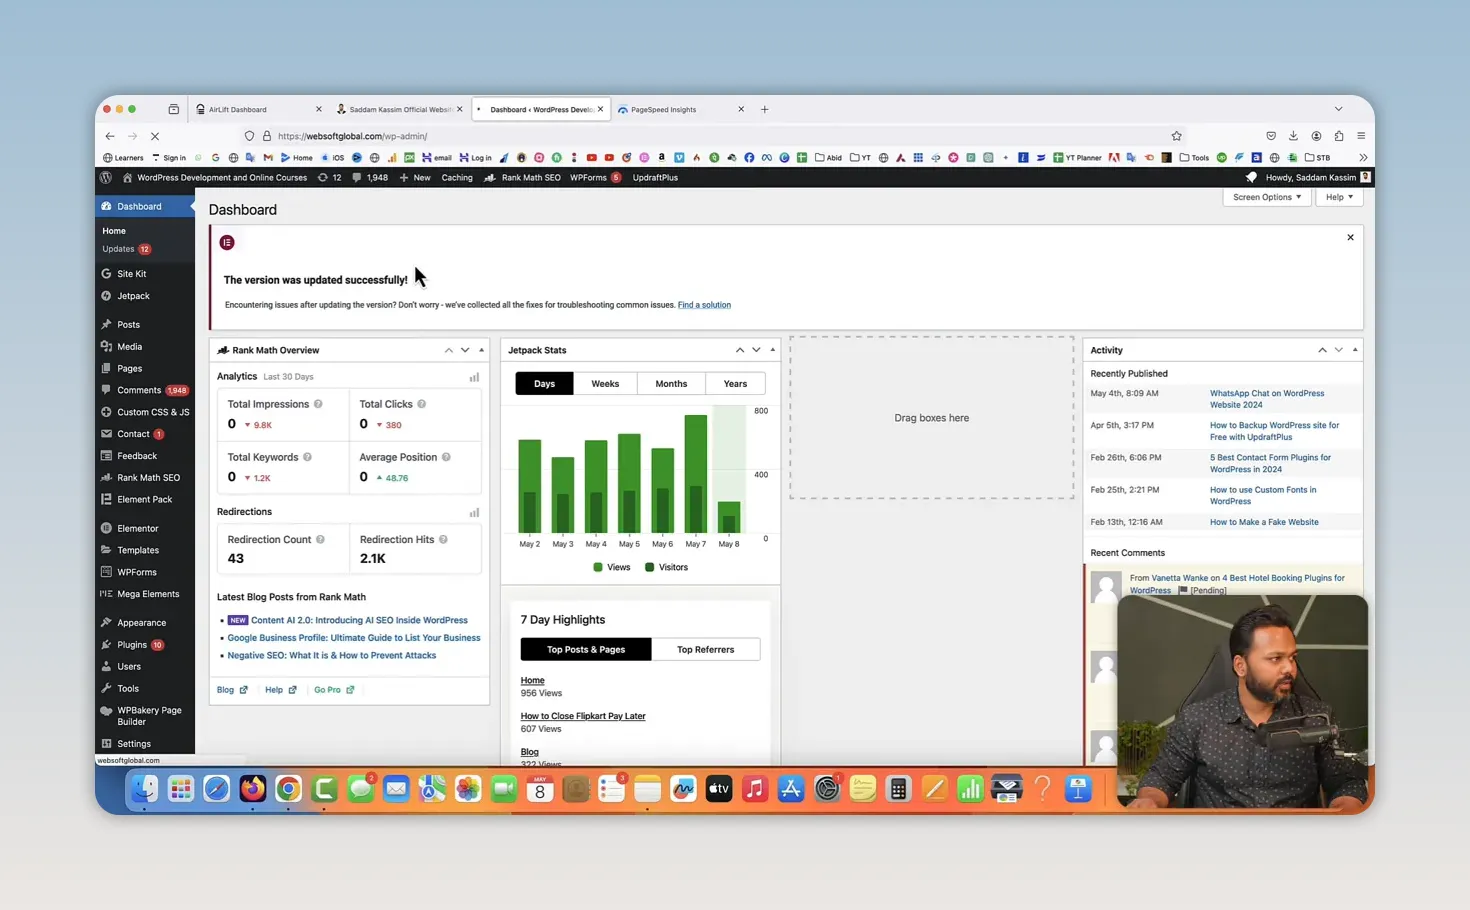Stop loading the page
Screen dimensions: 1470x910
pyautogui.click(x=155, y=136)
